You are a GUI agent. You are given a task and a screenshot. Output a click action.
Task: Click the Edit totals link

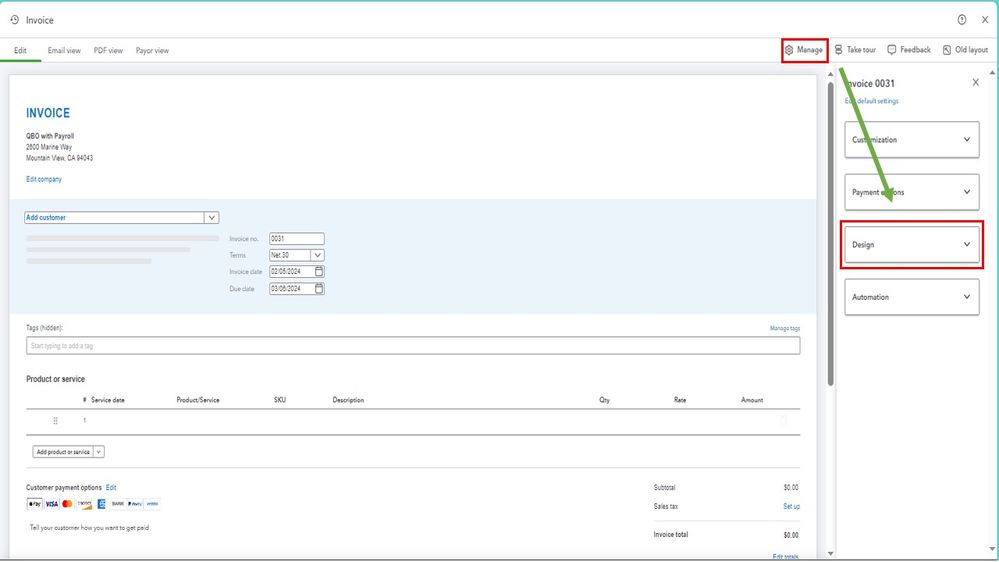tap(786, 556)
